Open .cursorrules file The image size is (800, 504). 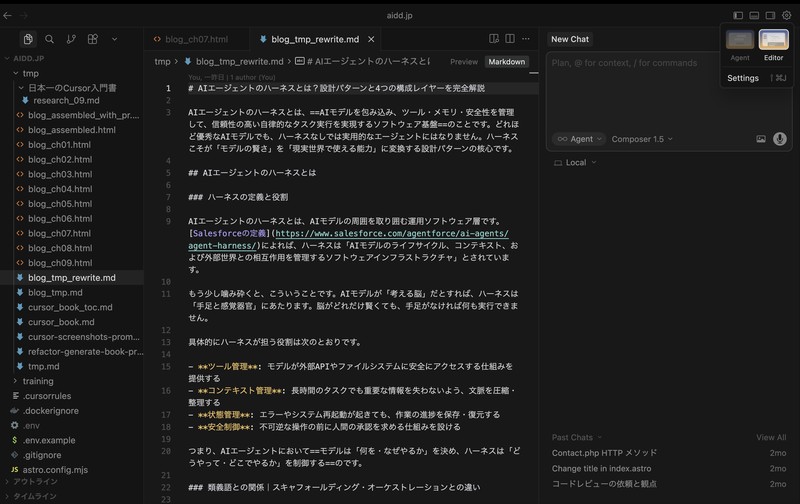coord(46,396)
